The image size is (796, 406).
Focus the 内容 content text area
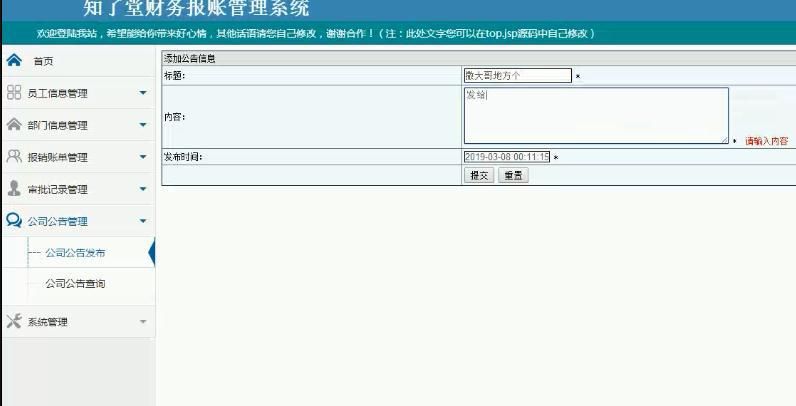[596, 116]
